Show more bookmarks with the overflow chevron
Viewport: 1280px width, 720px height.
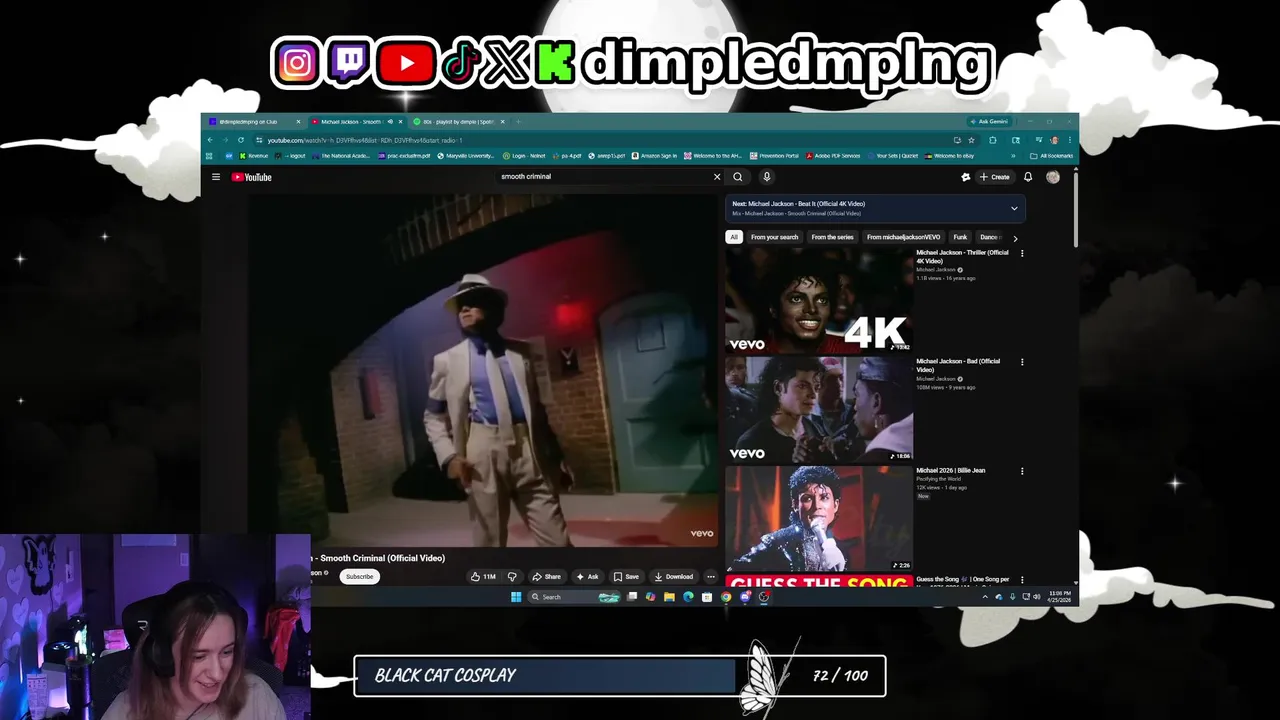(1013, 156)
